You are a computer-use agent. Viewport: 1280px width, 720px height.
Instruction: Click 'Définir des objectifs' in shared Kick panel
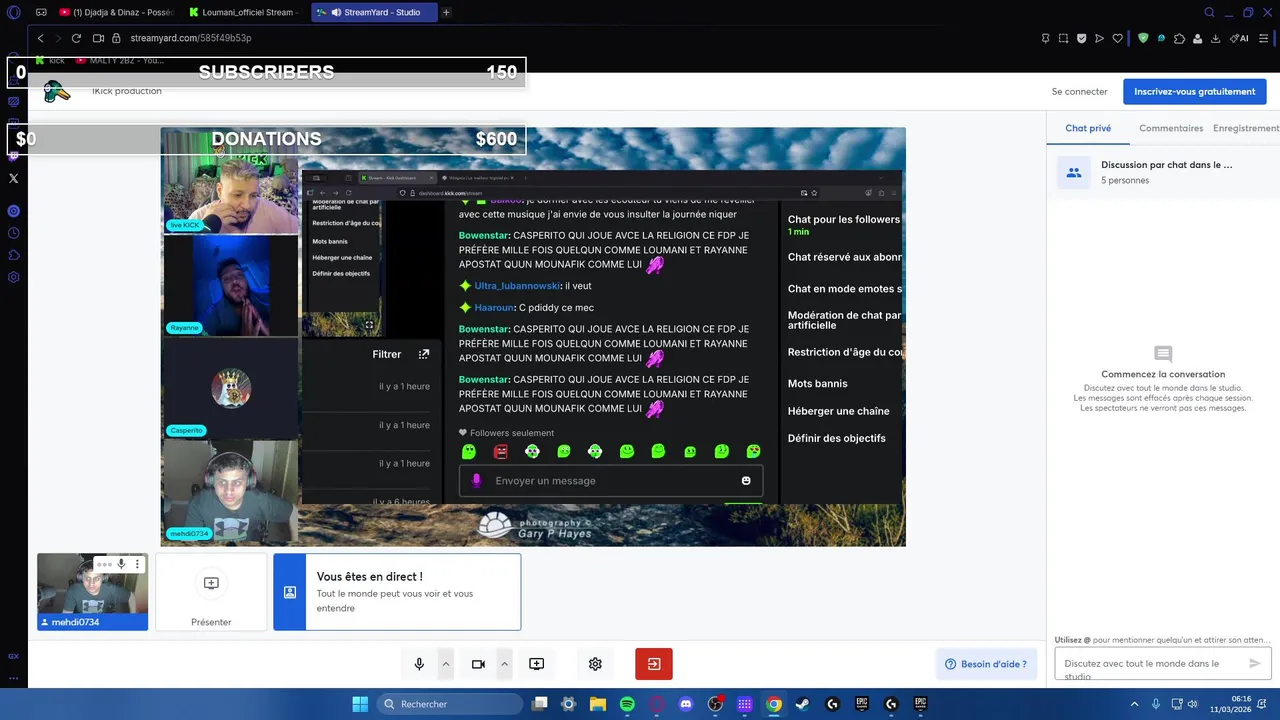pyautogui.click(x=836, y=438)
